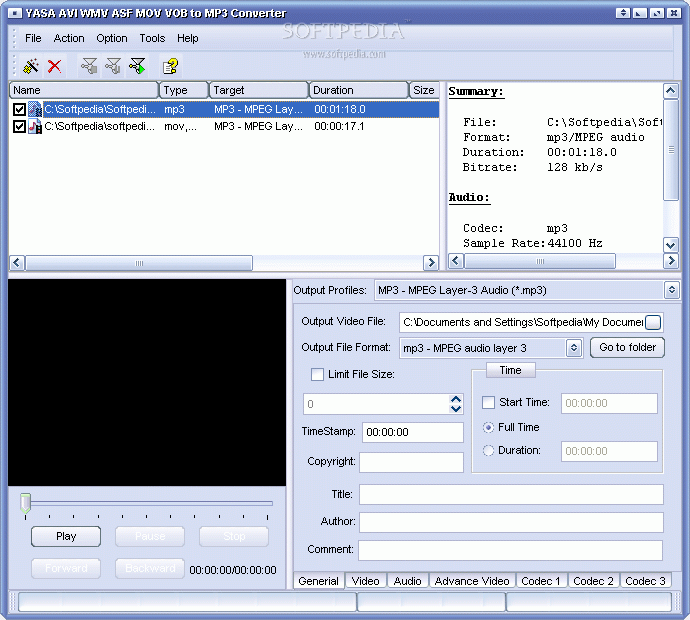Uncheck the mov file row checkbox

tap(19, 127)
